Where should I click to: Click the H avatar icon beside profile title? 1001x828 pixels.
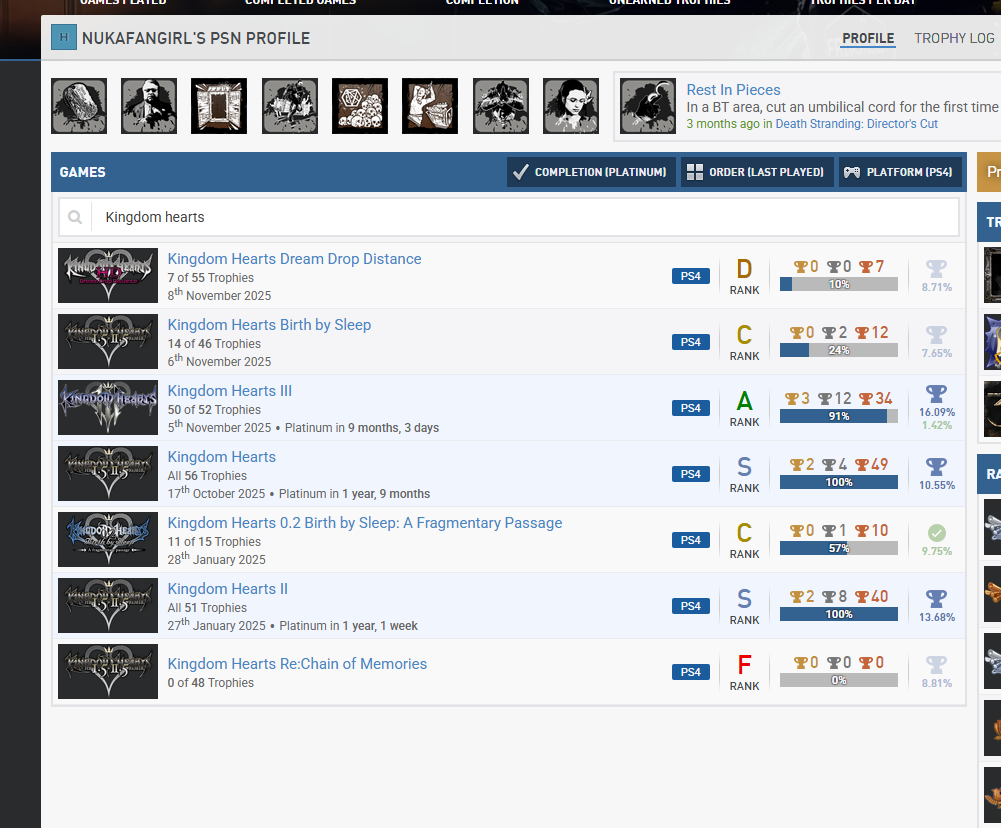[x=64, y=38]
